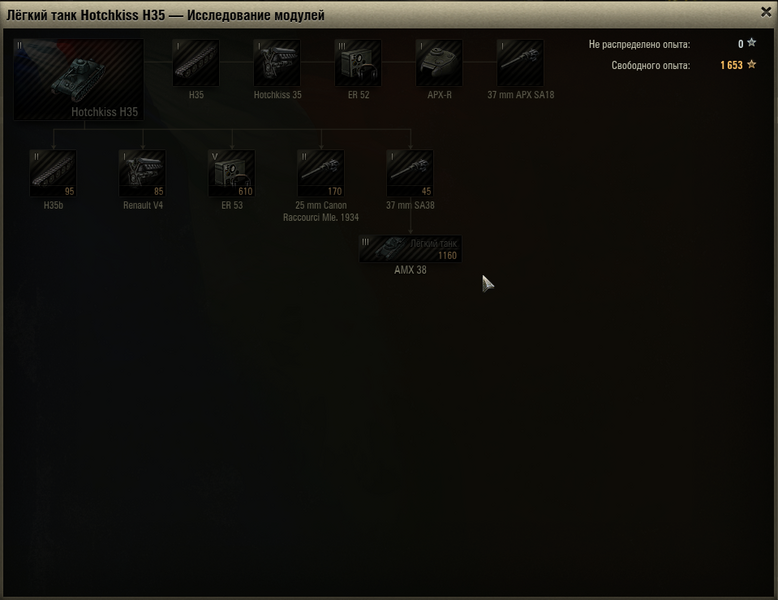Click the 'AMX 38' tank name label
This screenshot has width=778, height=600.
click(410, 270)
